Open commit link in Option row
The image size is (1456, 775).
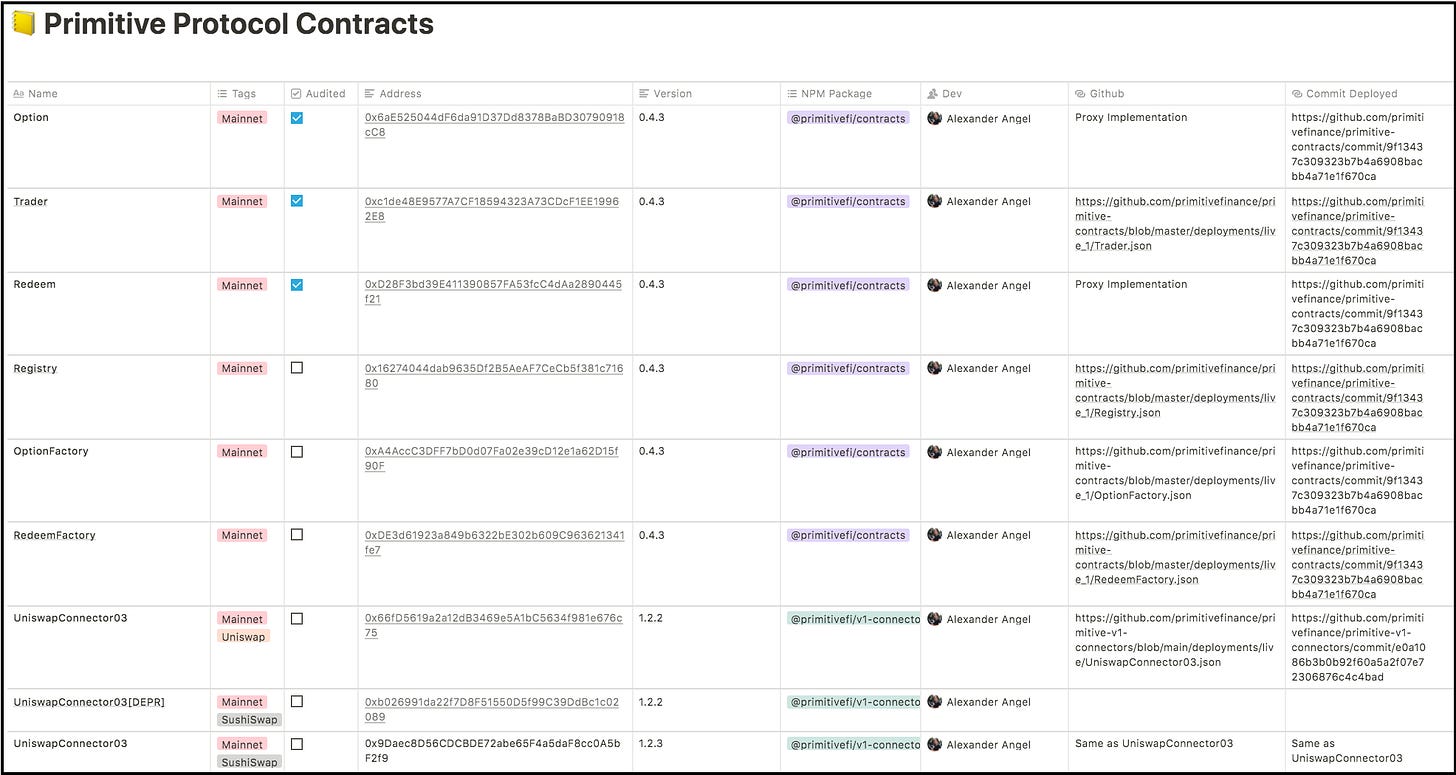[1357, 147]
